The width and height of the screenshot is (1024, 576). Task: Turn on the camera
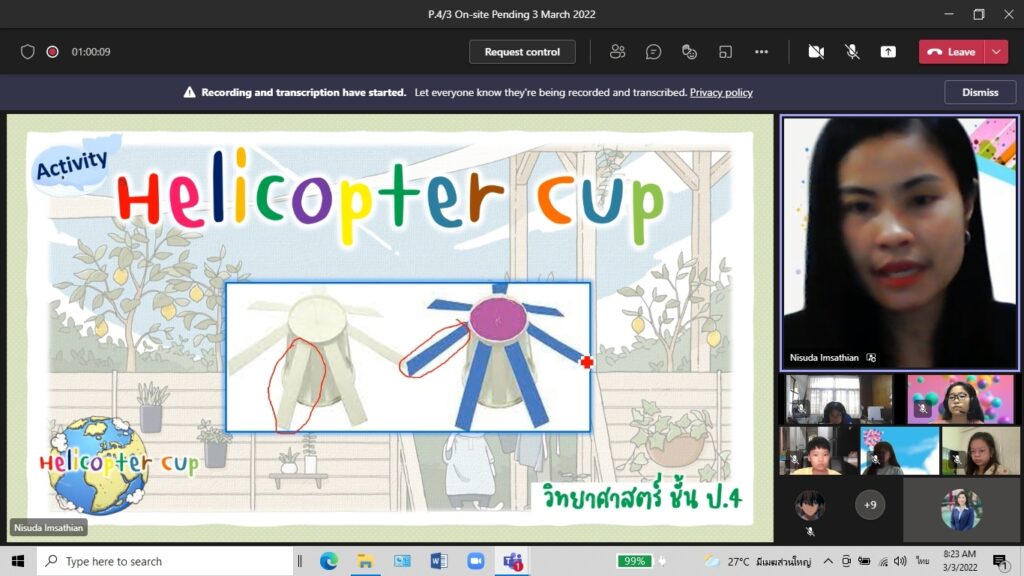816,52
